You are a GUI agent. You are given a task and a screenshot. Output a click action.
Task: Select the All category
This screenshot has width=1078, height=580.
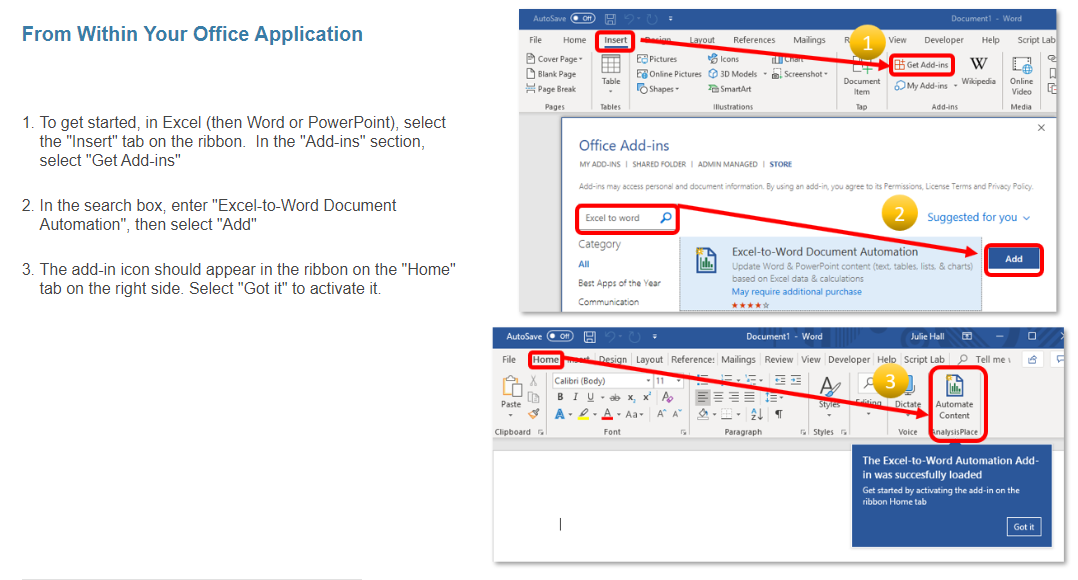[583, 264]
